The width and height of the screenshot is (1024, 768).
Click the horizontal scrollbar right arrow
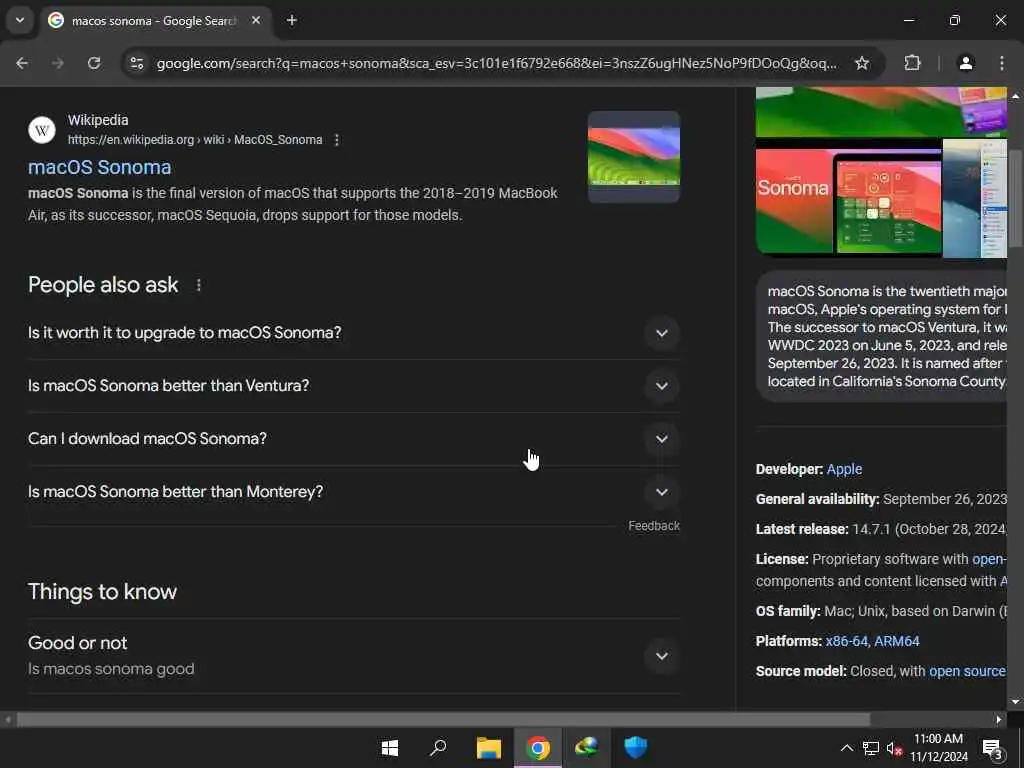[999, 720]
